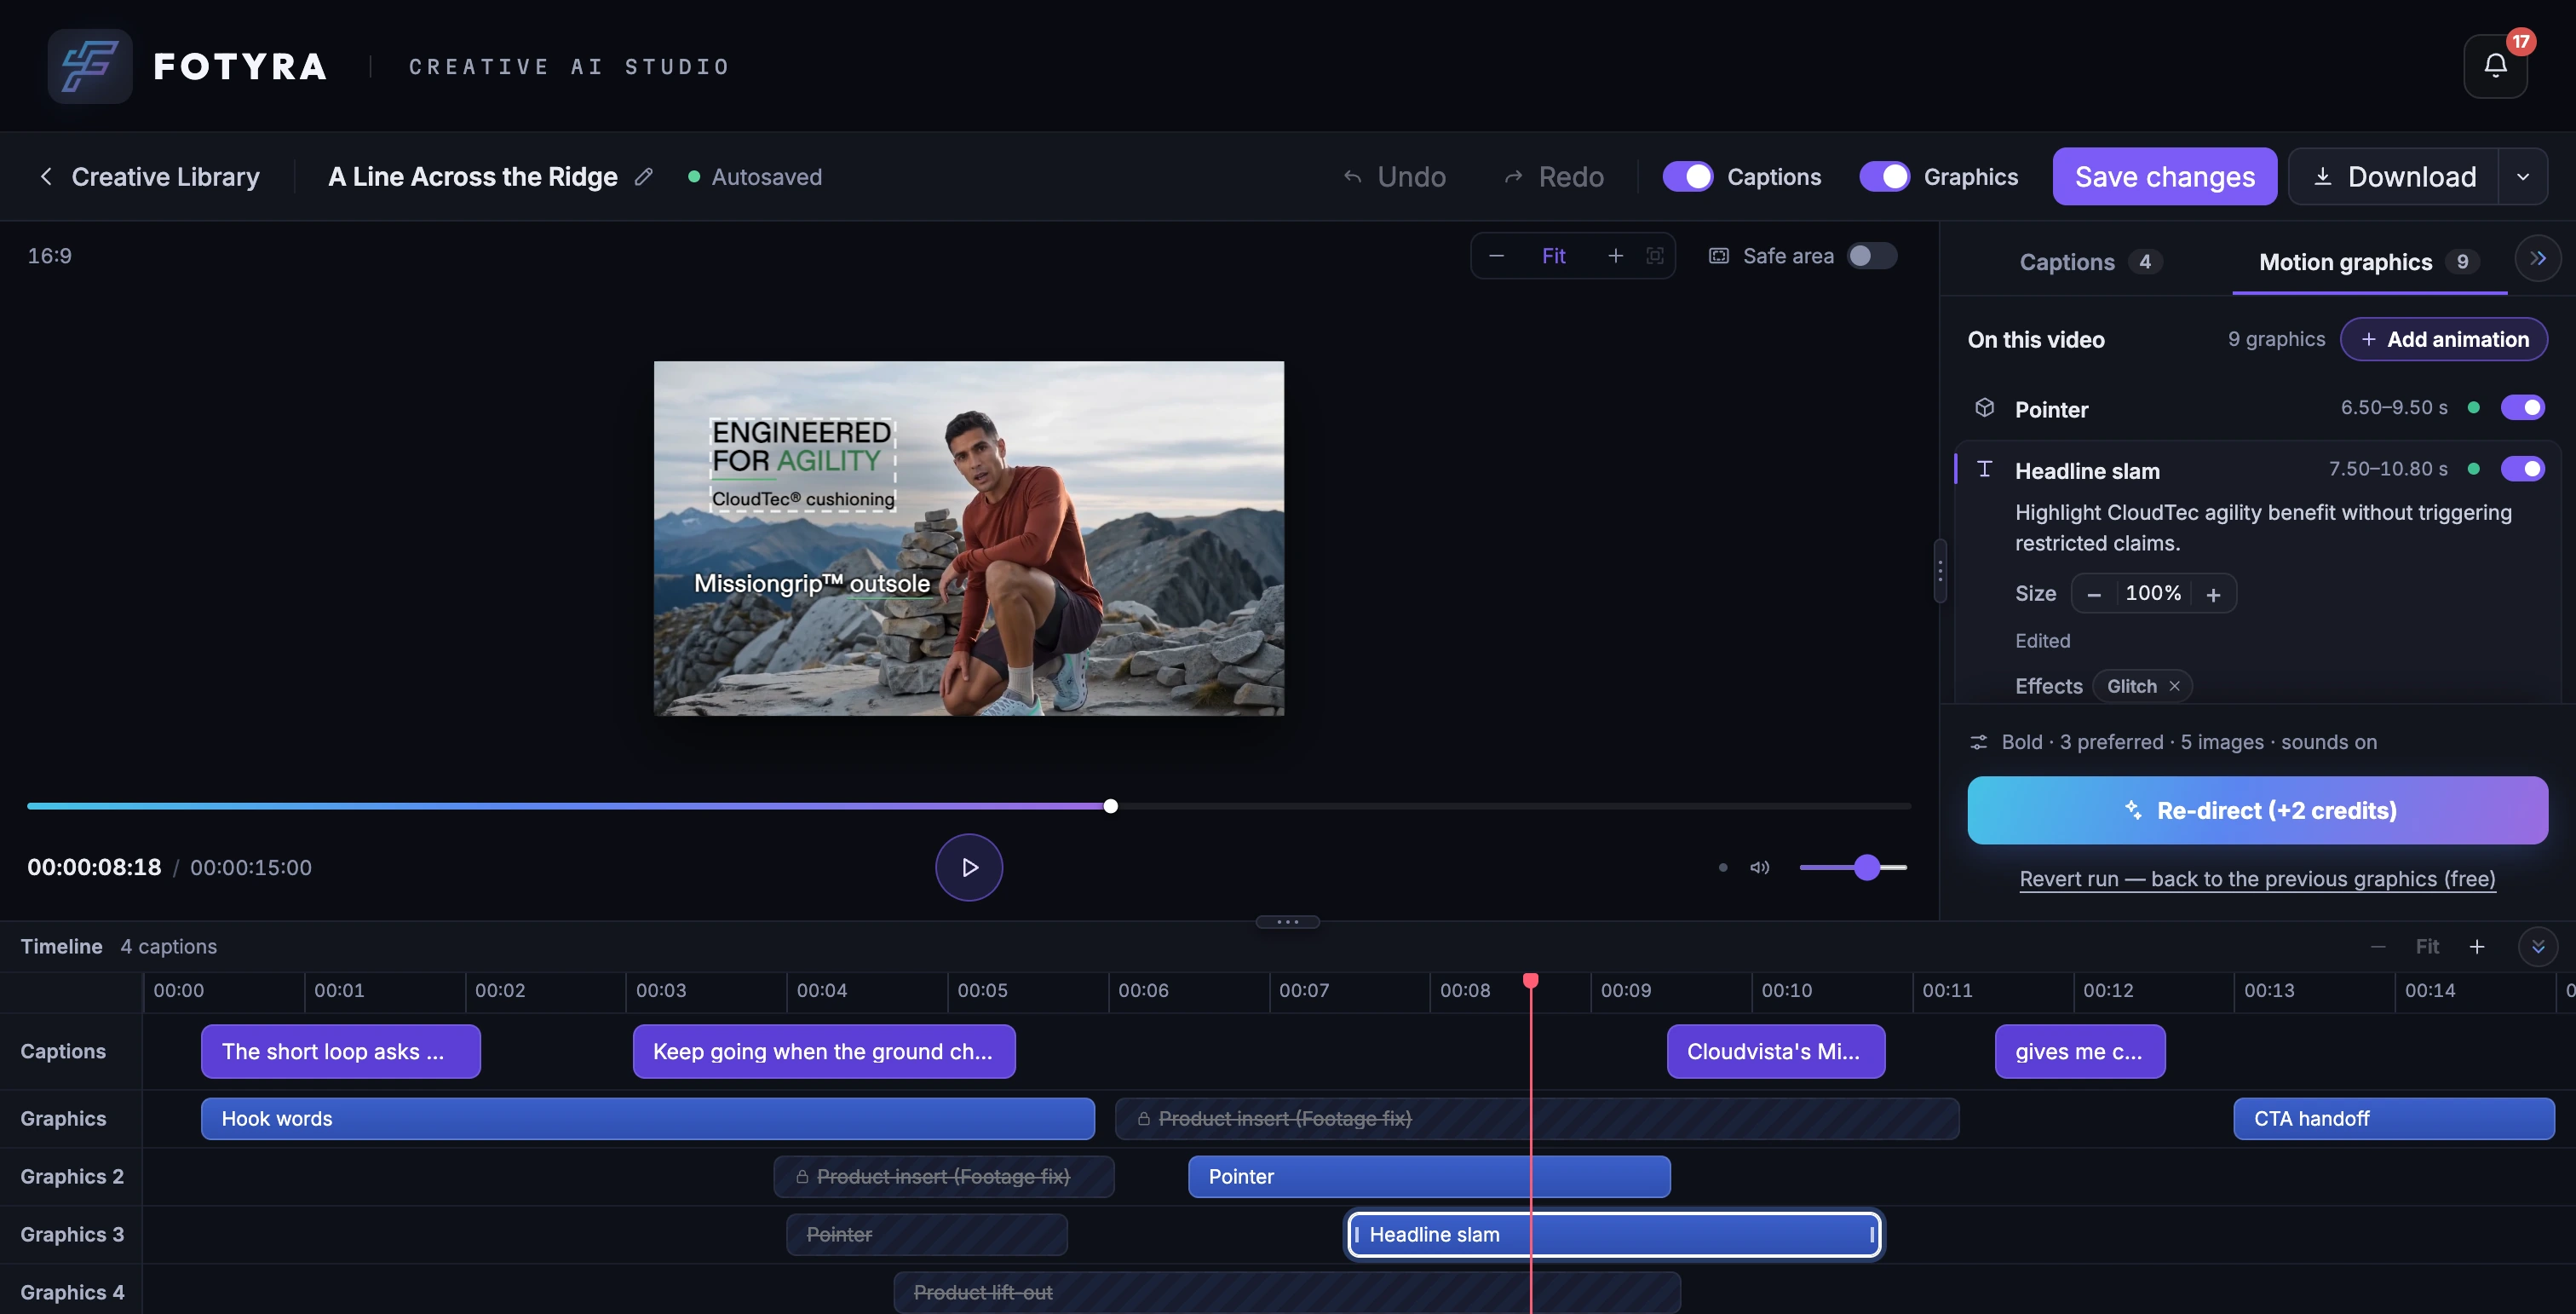
Task: Click the red timeline playhead marker
Action: (1530, 980)
